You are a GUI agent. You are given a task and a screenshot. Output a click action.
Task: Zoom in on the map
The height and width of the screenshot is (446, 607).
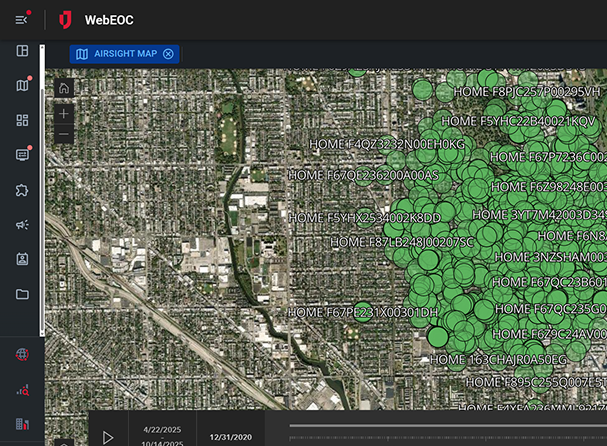pos(64,114)
